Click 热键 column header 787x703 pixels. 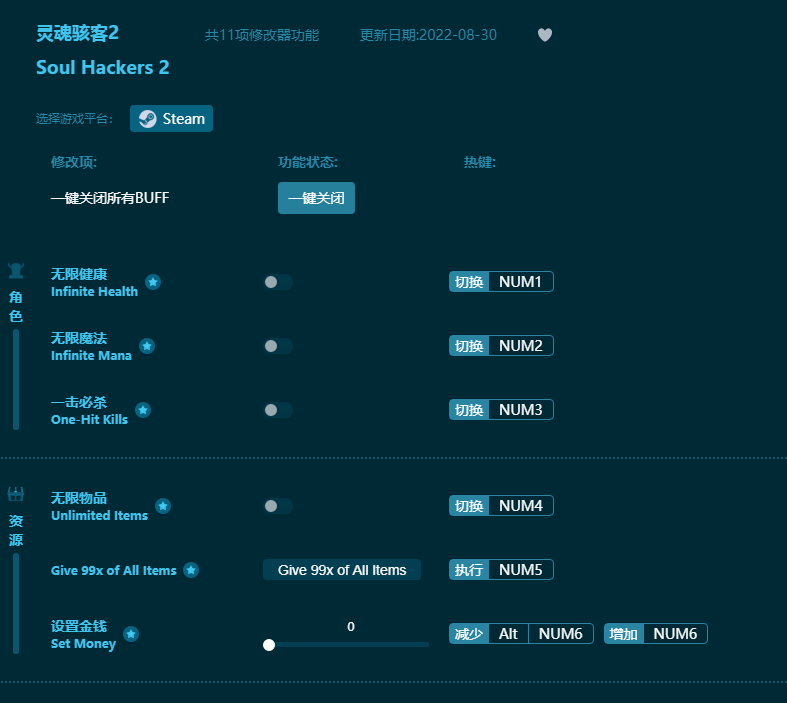479,162
